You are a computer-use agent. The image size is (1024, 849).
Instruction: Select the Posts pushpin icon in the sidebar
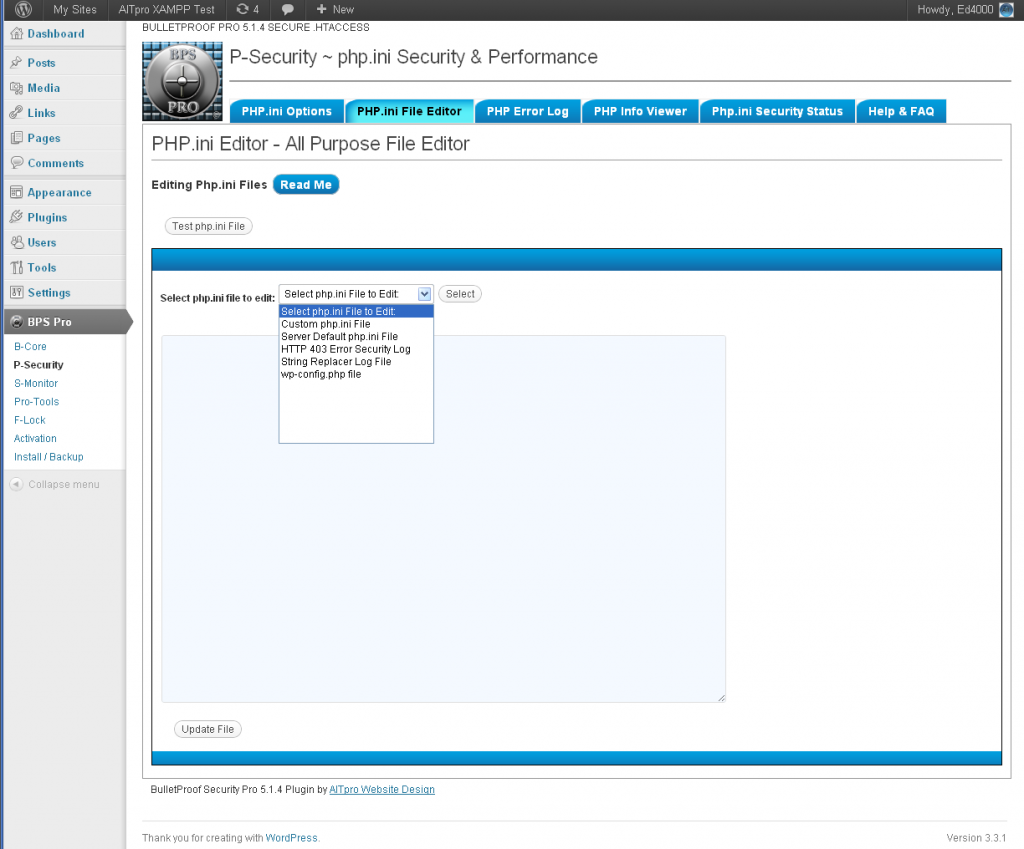click(x=15, y=62)
